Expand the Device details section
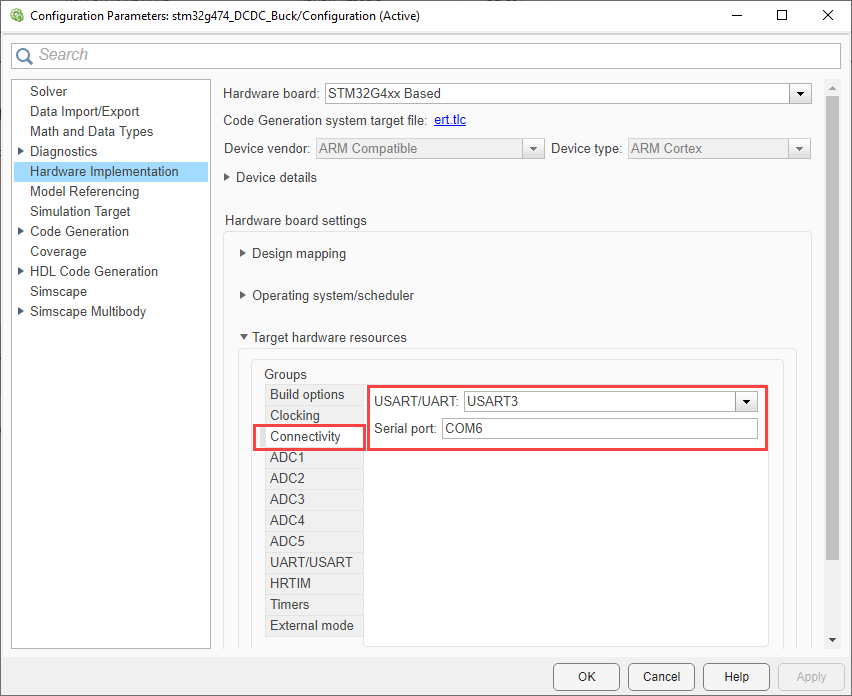Image resolution: width=852 pixels, height=696 pixels. tap(228, 177)
